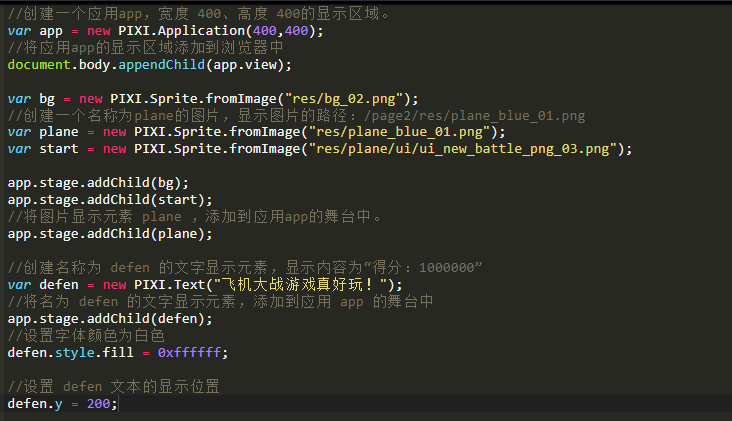The image size is (732, 421).
Task: Click the line 'app.stage.addChild(plane);'
Action: point(110,233)
